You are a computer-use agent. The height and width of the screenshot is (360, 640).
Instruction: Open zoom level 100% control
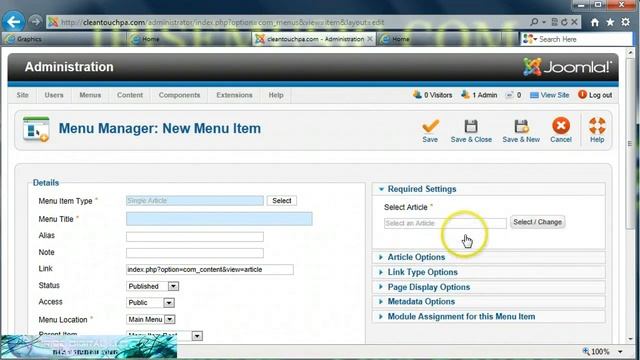(x=602, y=351)
